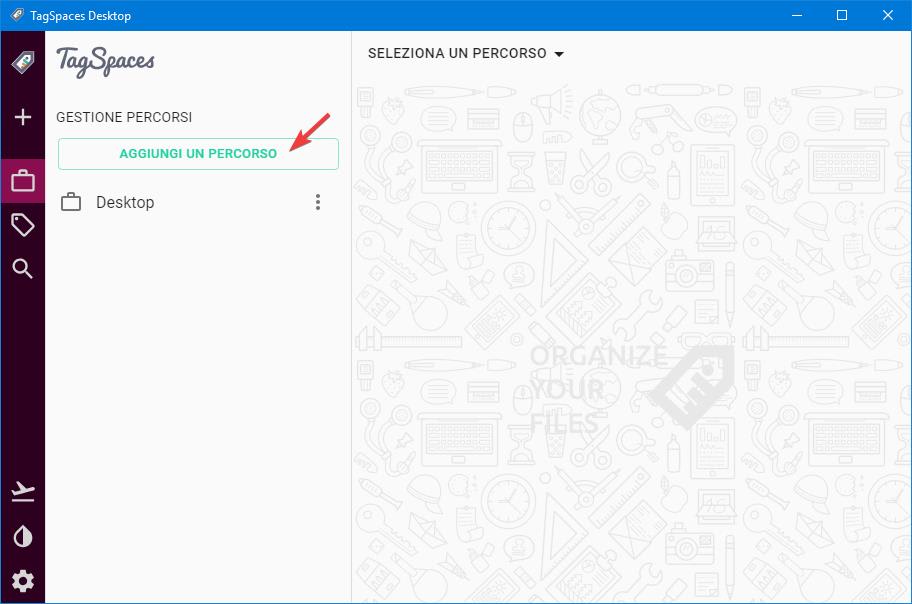The height and width of the screenshot is (604, 912).
Task: Click the plus icon to create new file
Action: (x=23, y=117)
